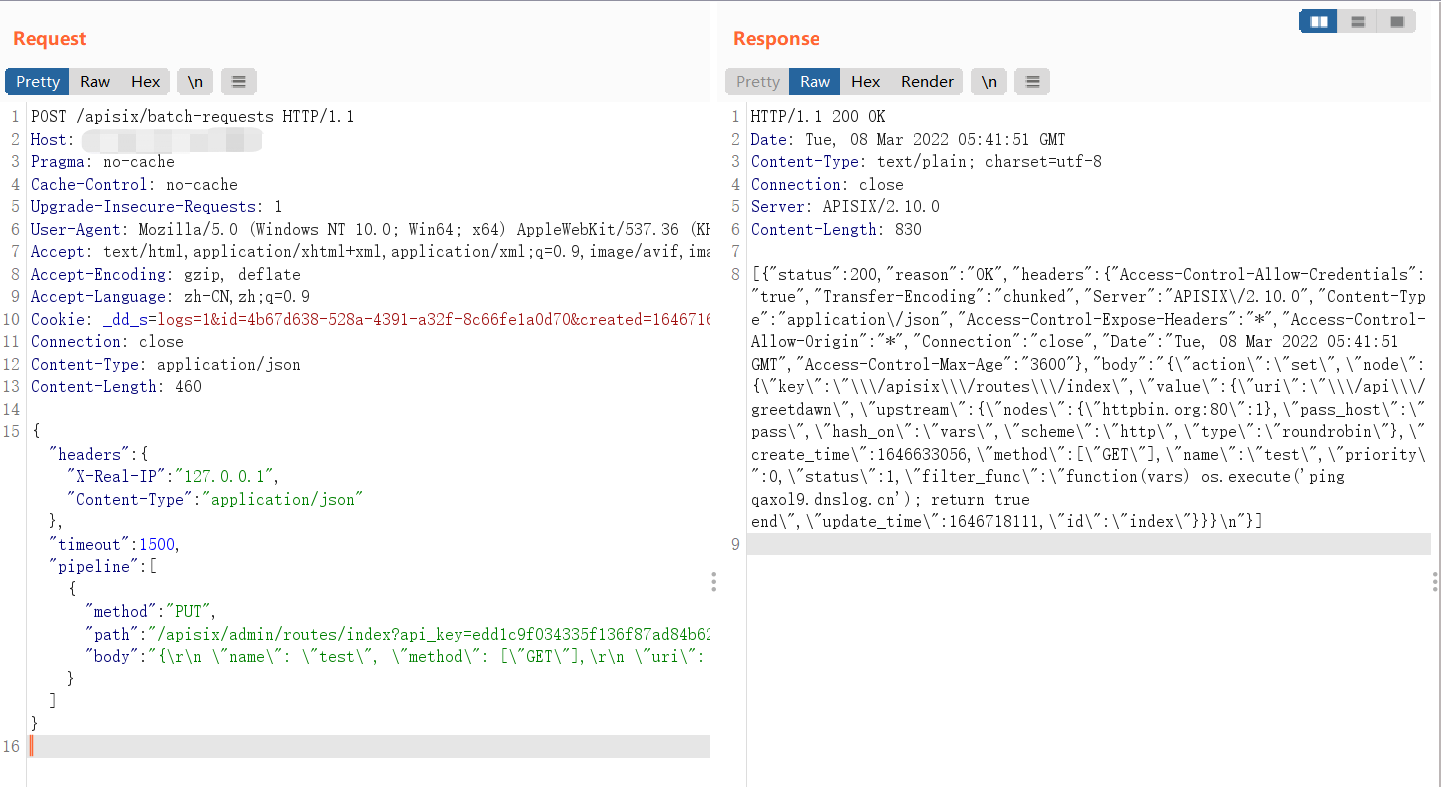Click the request Connection: close line
Image resolution: width=1441 pixels, height=787 pixels.
(107, 342)
